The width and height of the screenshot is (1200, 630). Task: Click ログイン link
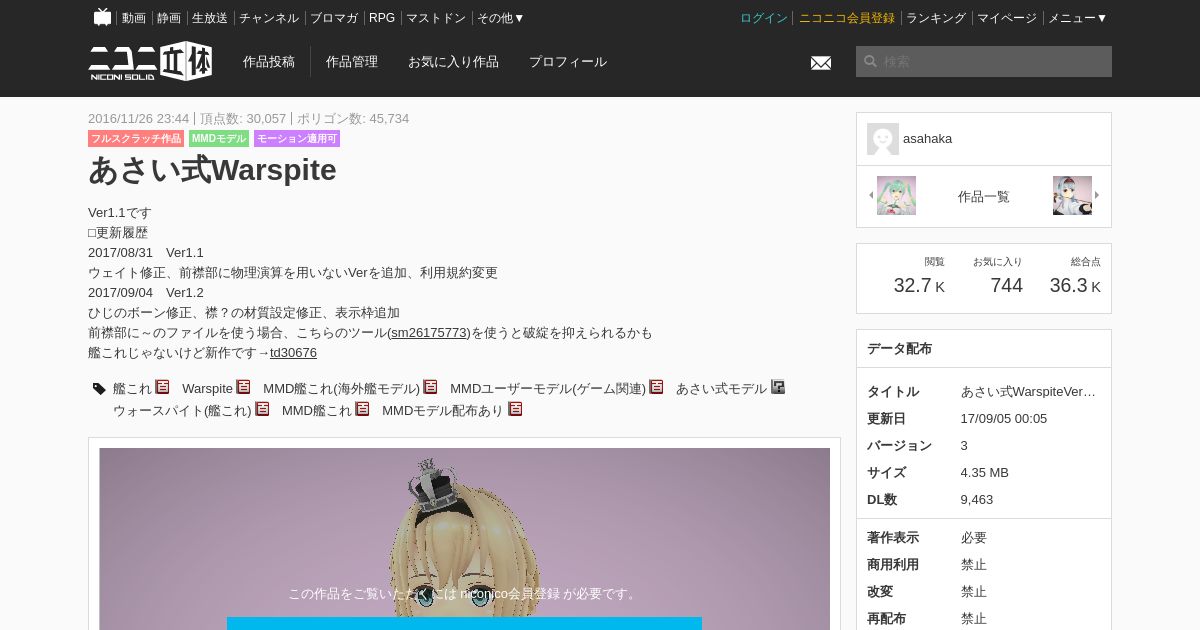tap(764, 18)
